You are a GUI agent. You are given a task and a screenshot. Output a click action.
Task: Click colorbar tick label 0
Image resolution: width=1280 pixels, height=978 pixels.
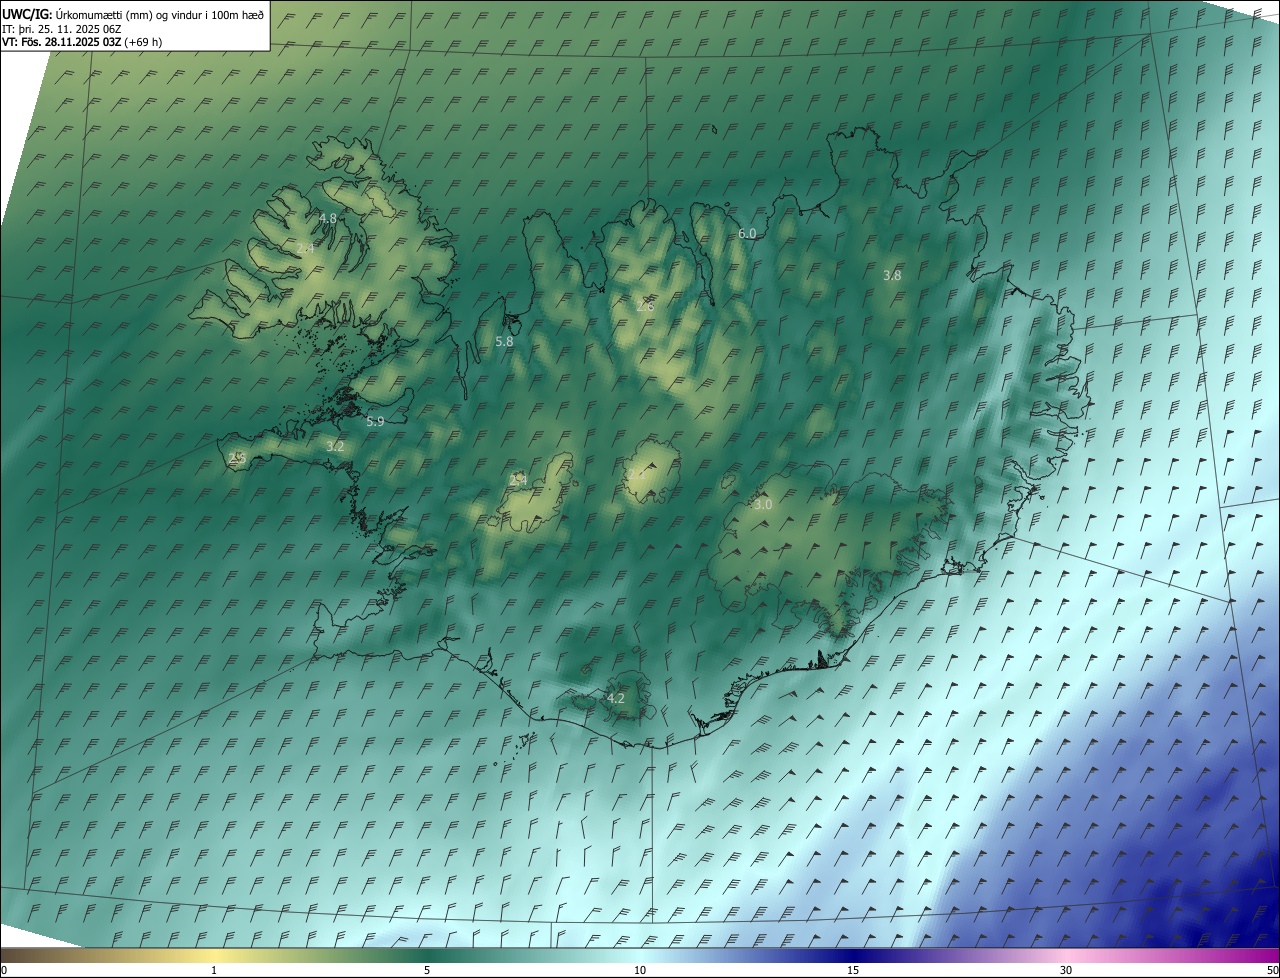[4, 970]
